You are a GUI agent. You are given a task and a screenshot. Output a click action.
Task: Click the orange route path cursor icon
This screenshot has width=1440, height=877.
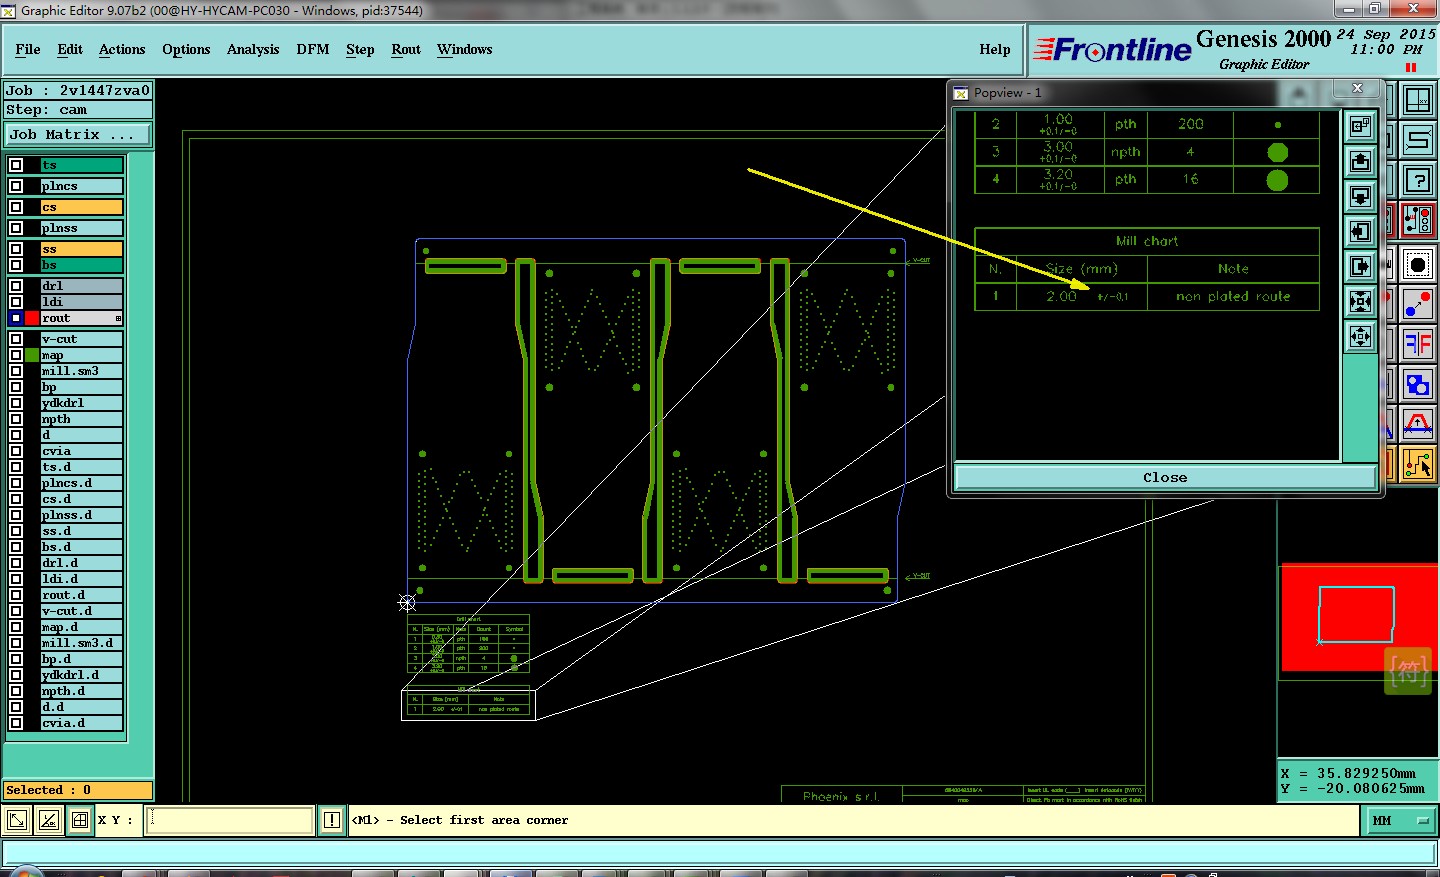[1418, 464]
